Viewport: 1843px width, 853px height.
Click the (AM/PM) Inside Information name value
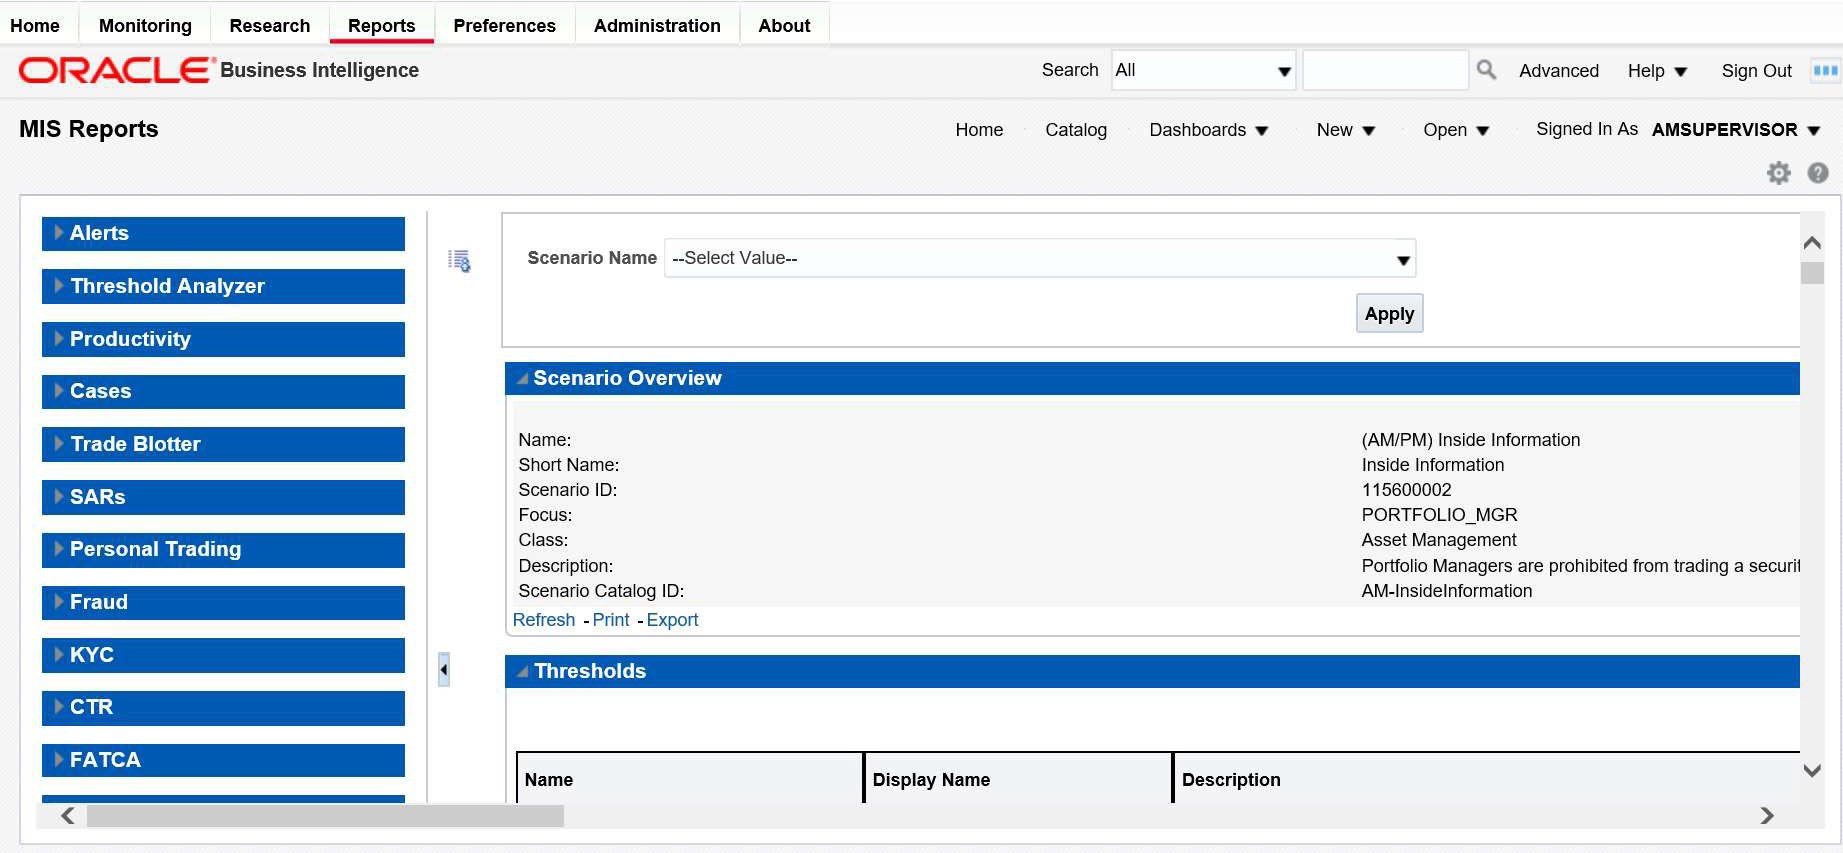(1470, 440)
